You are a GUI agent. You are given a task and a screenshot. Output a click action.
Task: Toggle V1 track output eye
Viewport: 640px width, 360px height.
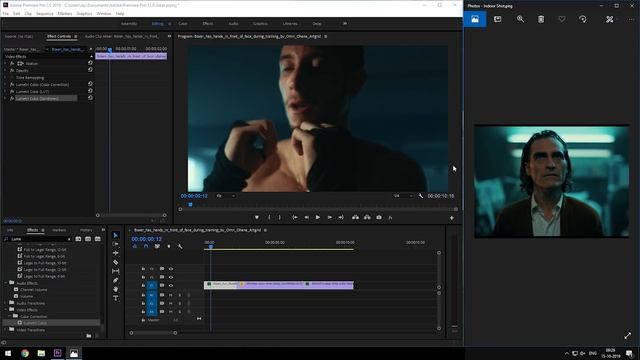coord(171,285)
